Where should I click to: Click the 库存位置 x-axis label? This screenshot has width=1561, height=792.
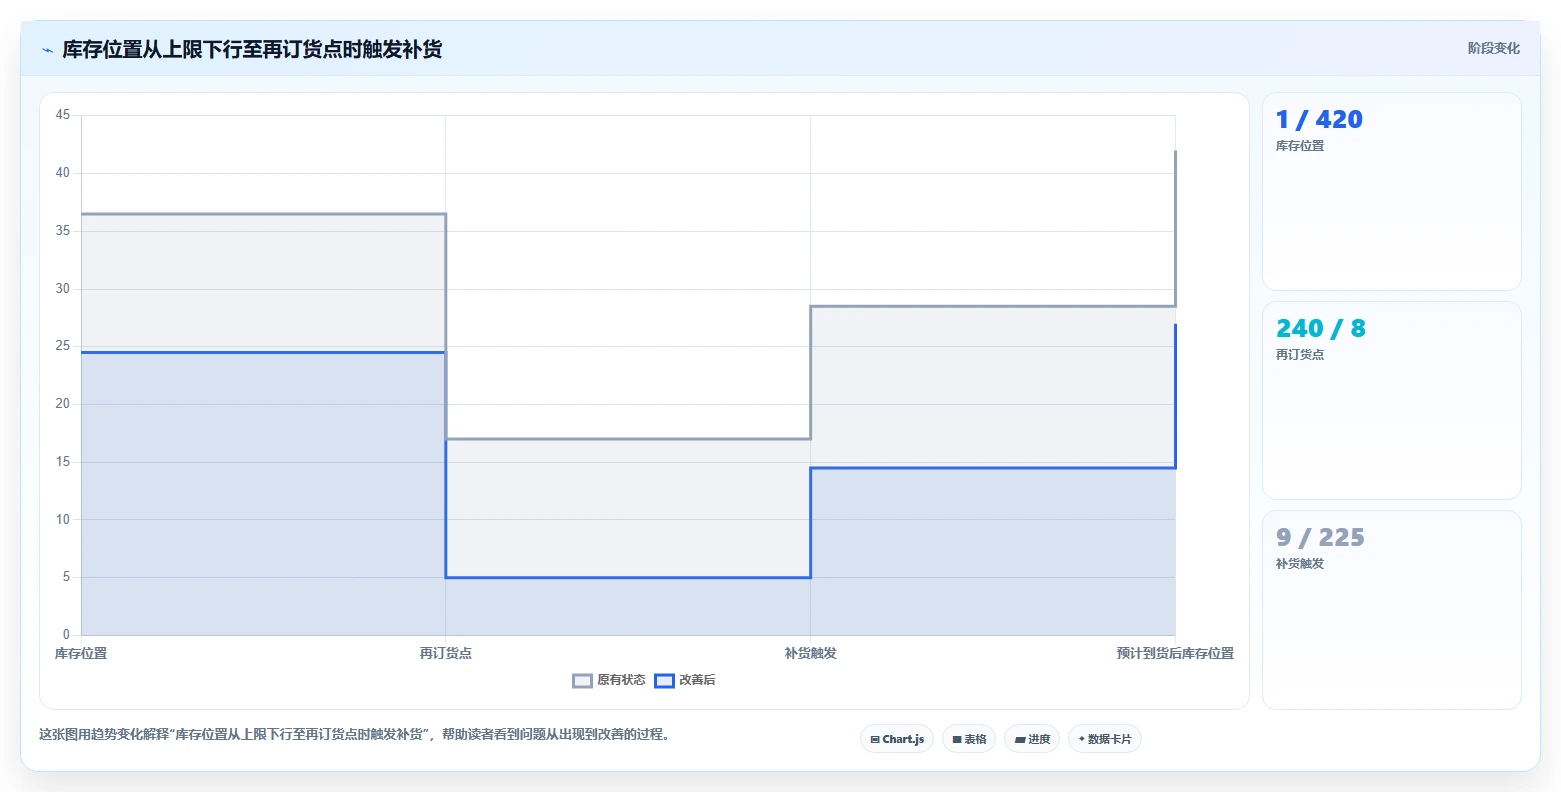point(81,654)
